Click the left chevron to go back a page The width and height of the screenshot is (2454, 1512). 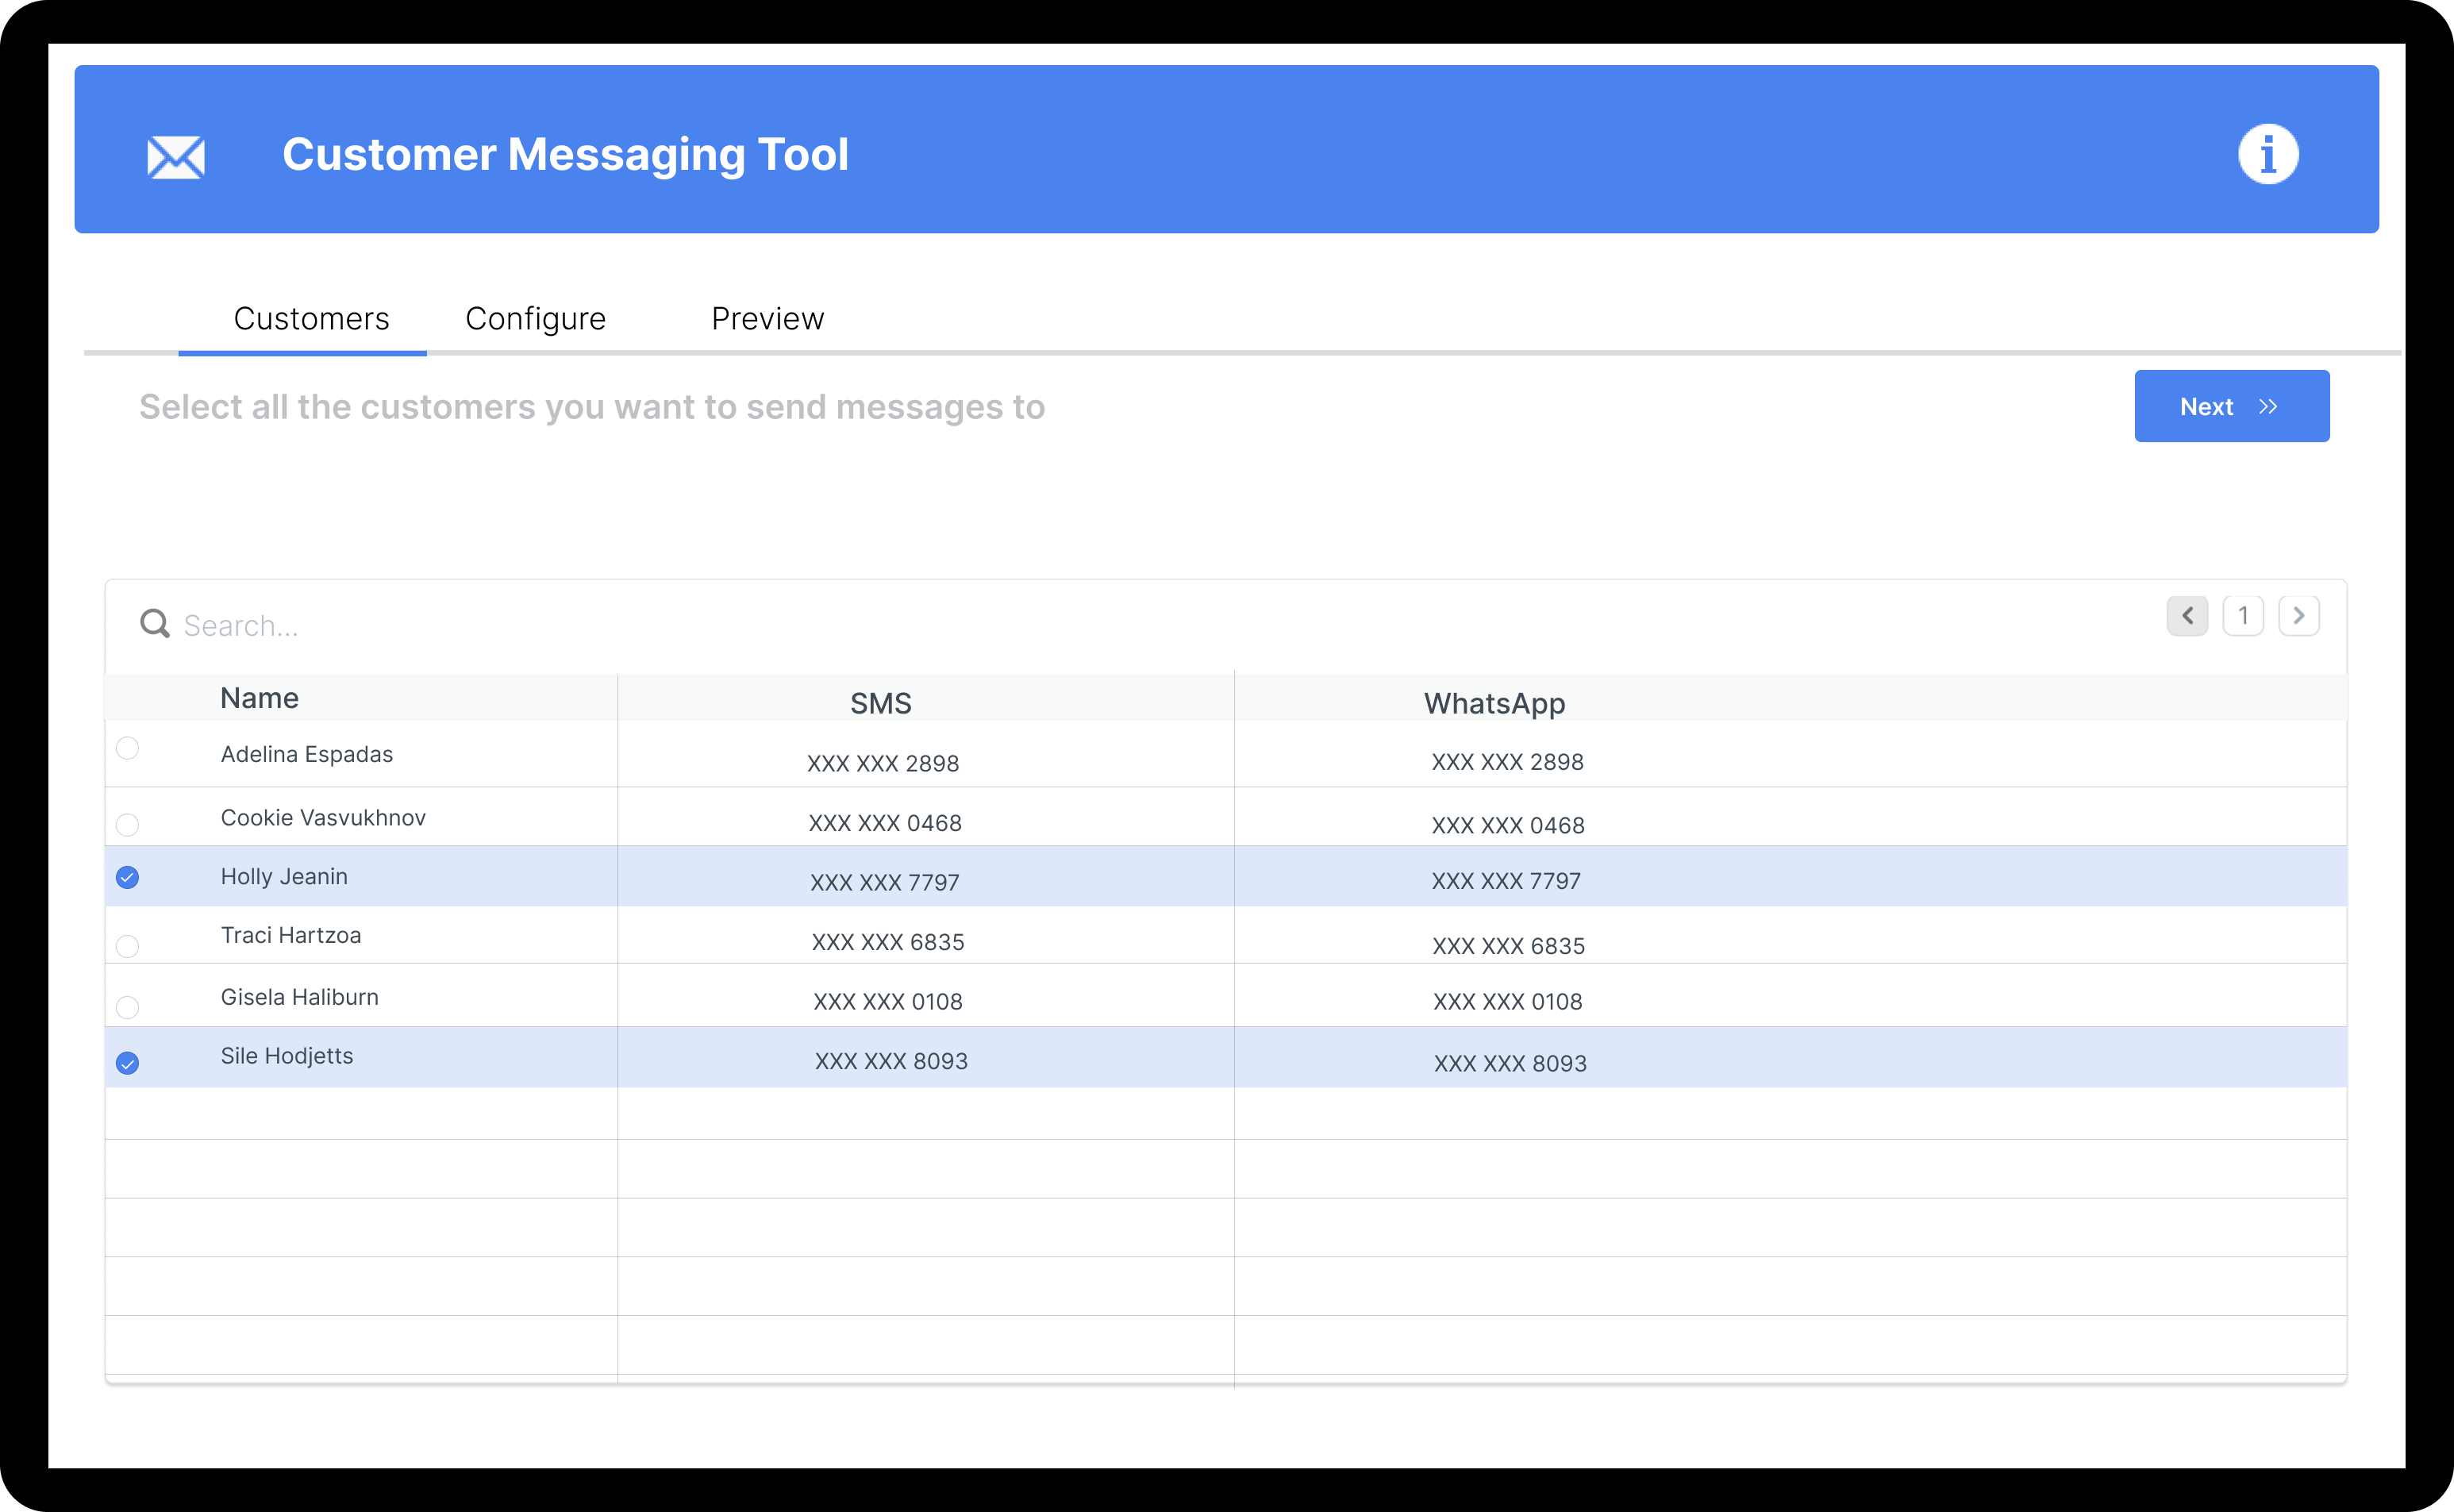coord(2187,615)
